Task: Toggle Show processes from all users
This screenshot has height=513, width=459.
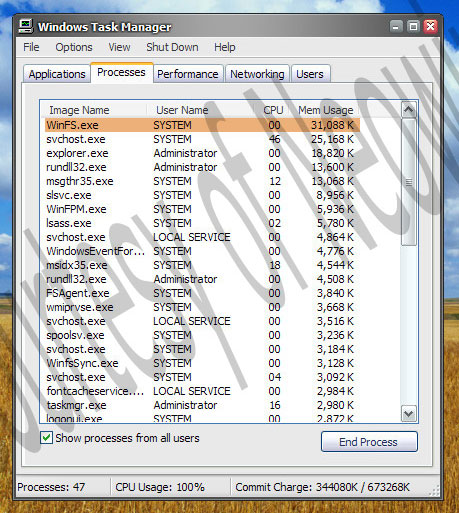Action: click(x=46, y=438)
